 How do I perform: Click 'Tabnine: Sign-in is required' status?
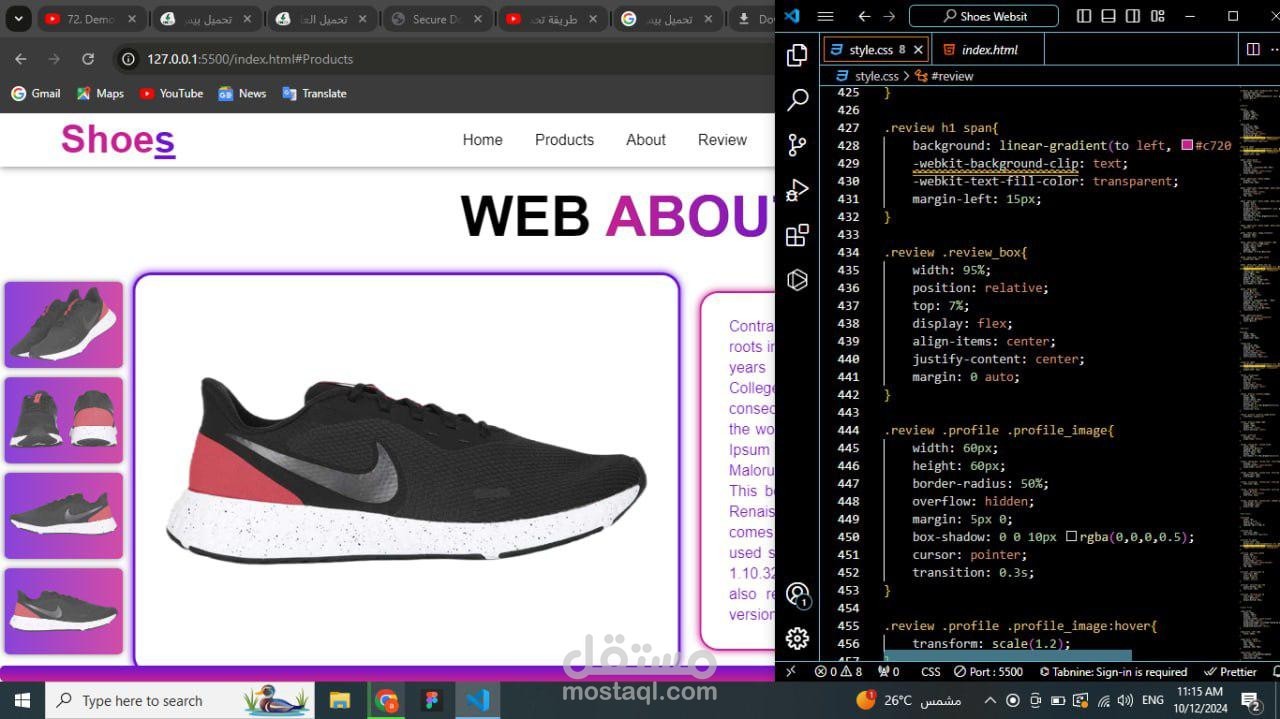(x=1113, y=672)
